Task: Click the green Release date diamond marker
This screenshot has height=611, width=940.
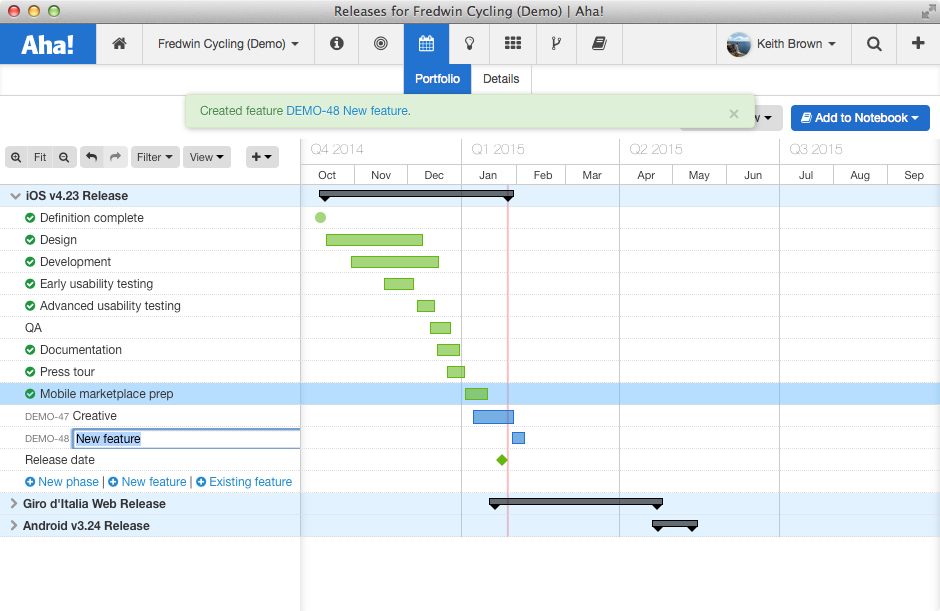Action: 502,460
